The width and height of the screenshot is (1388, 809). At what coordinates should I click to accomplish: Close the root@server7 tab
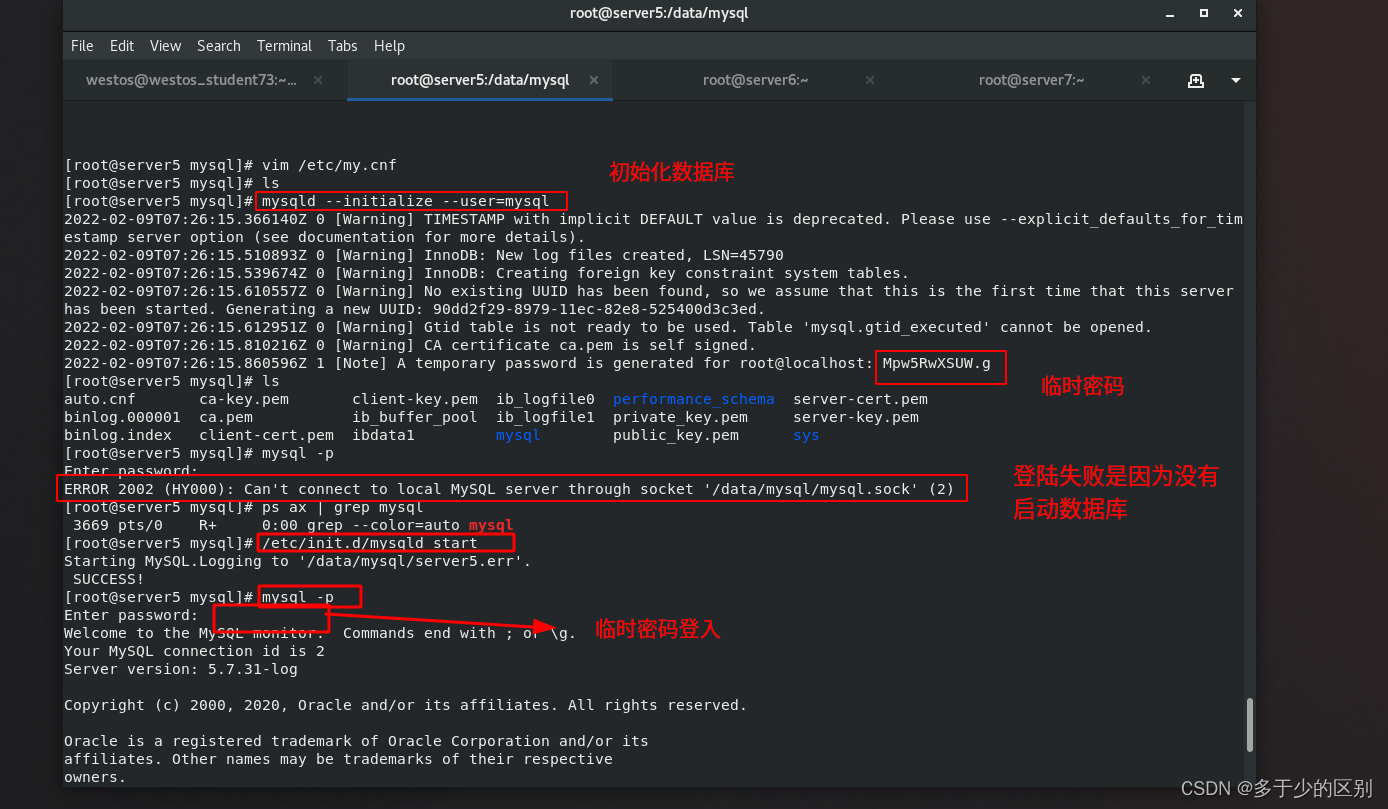click(x=1146, y=80)
